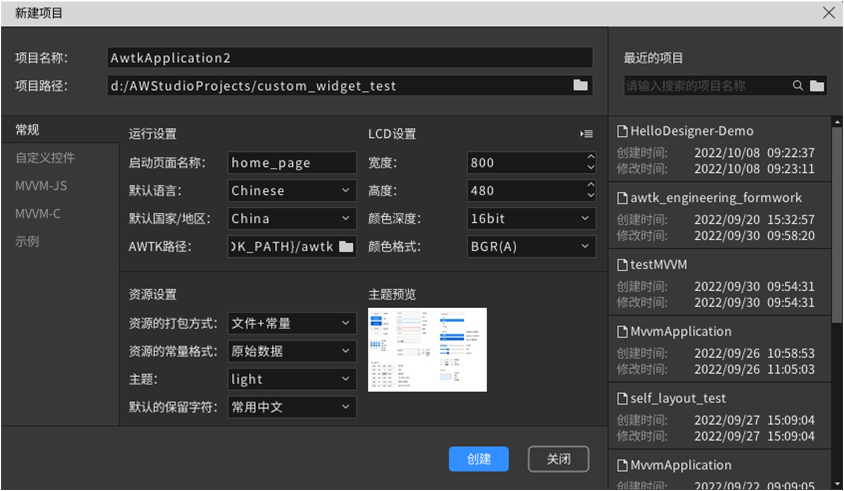
Task: Browse folder icon in AWTK path field
Action: (346, 247)
